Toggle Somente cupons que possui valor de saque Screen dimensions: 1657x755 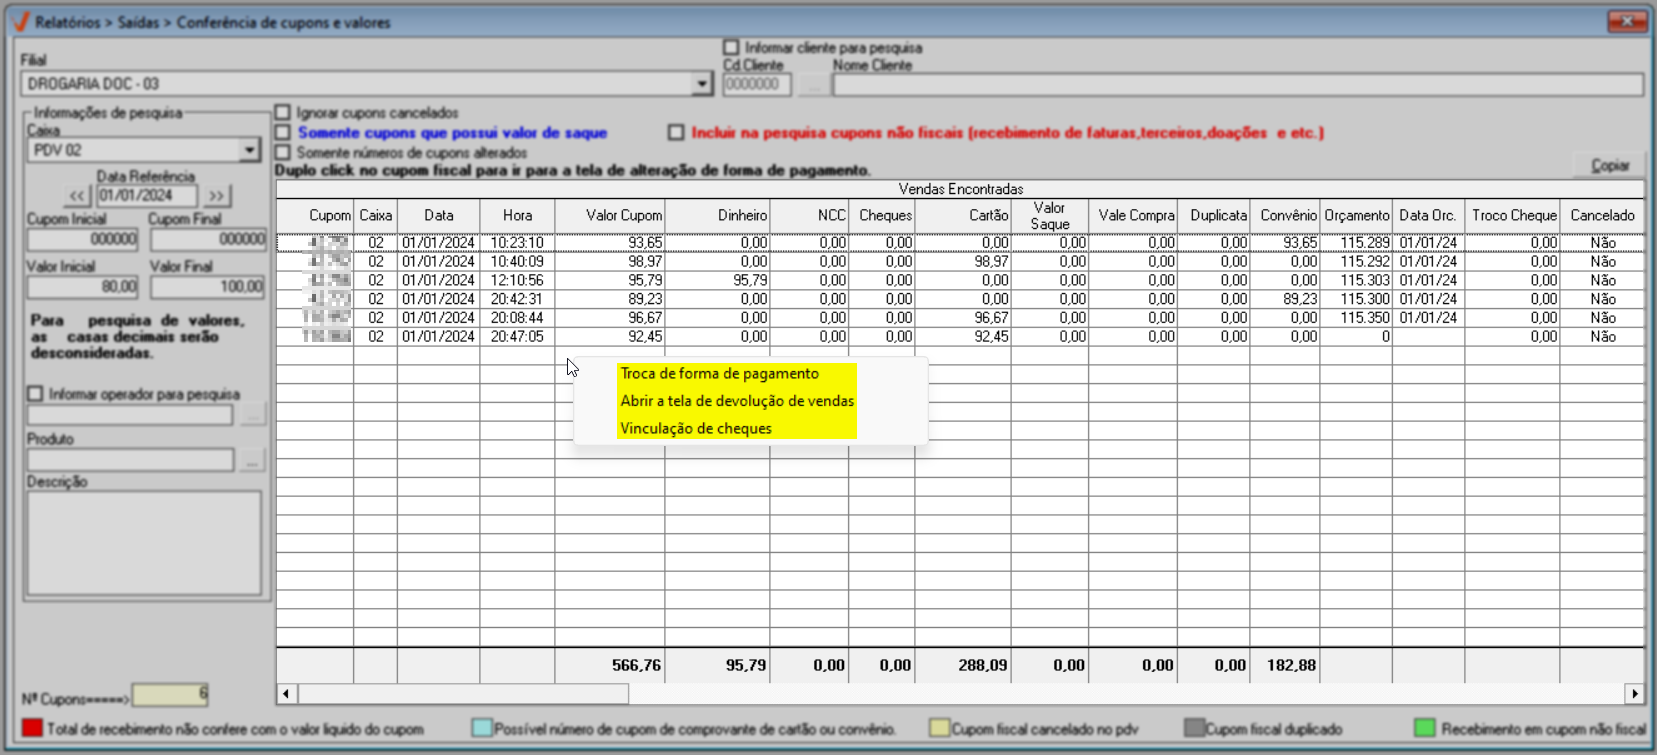click(283, 132)
